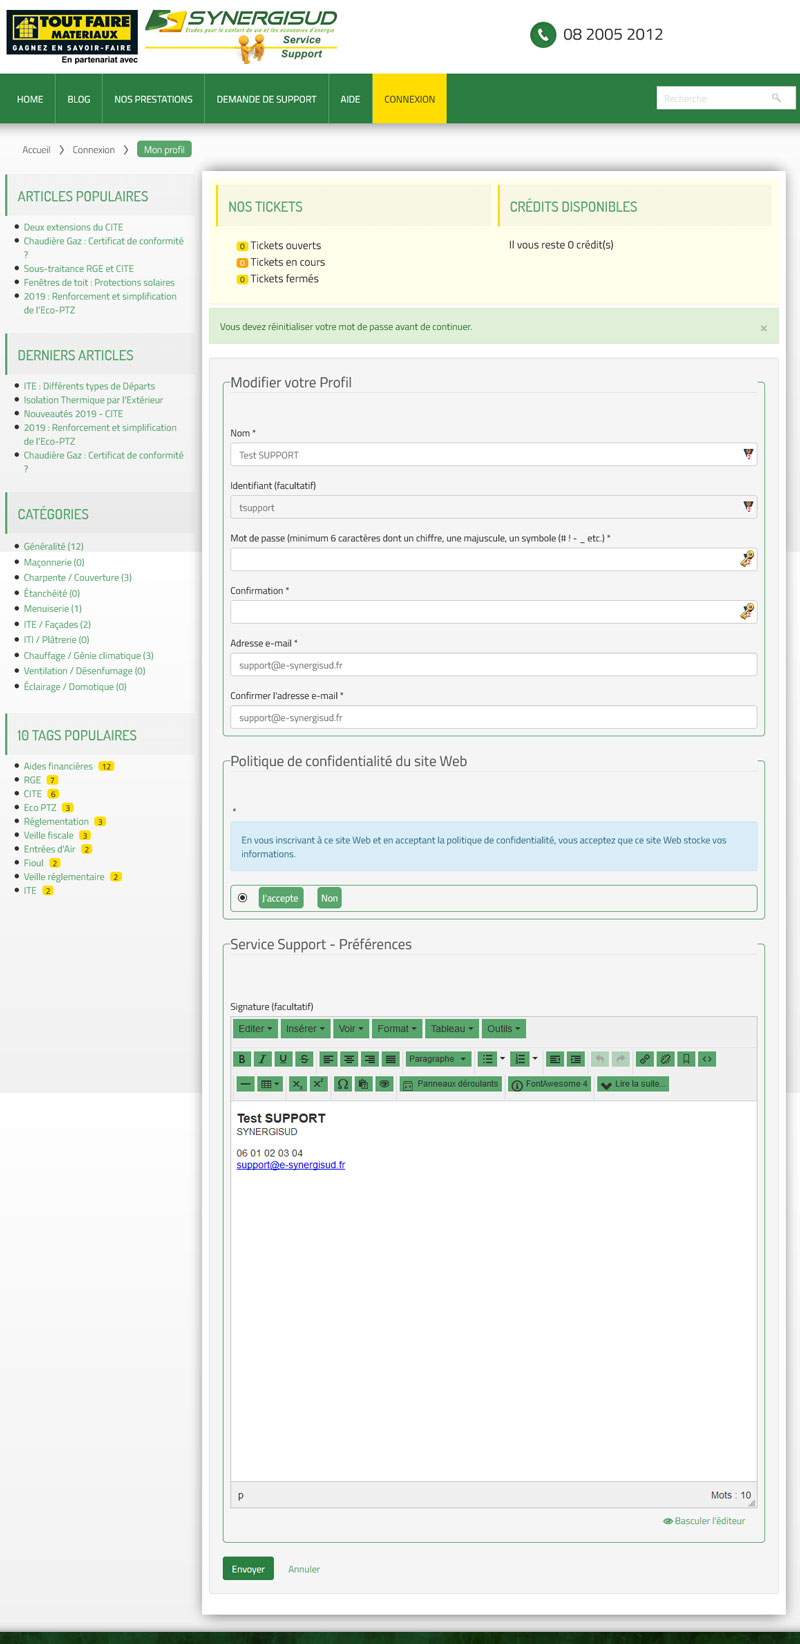800x1644 pixels.
Task: Dismiss the password reset notice
Action: [764, 328]
